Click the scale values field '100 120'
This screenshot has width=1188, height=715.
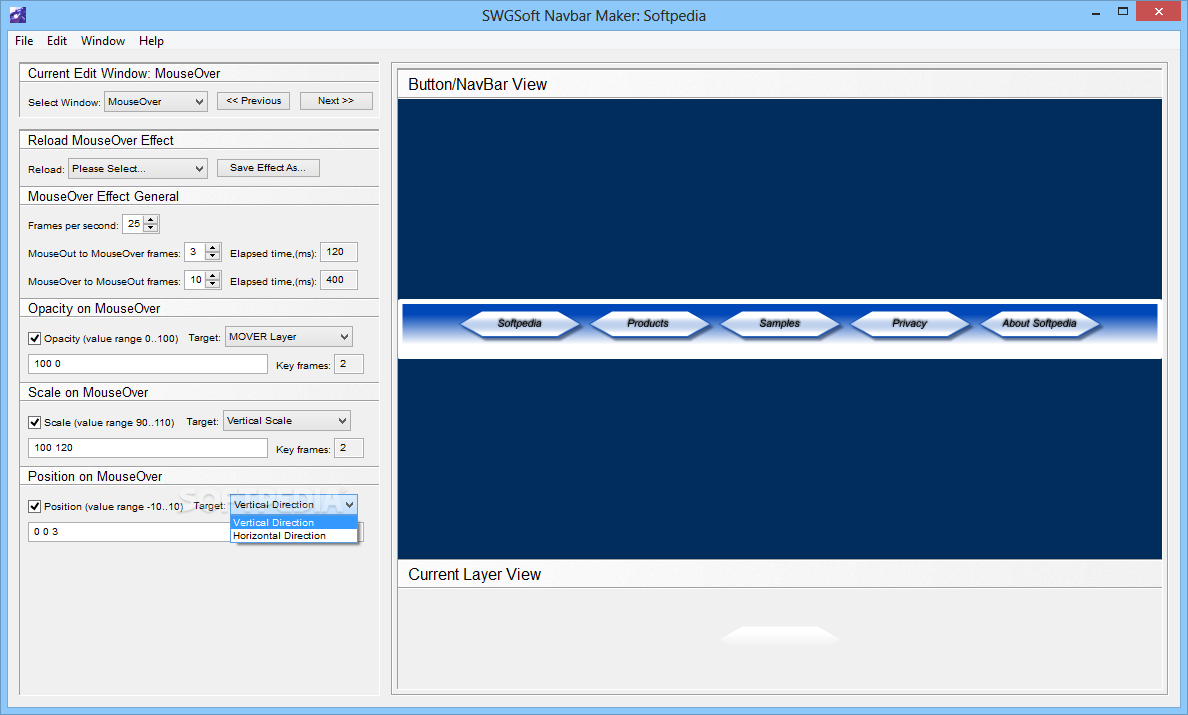[148, 448]
